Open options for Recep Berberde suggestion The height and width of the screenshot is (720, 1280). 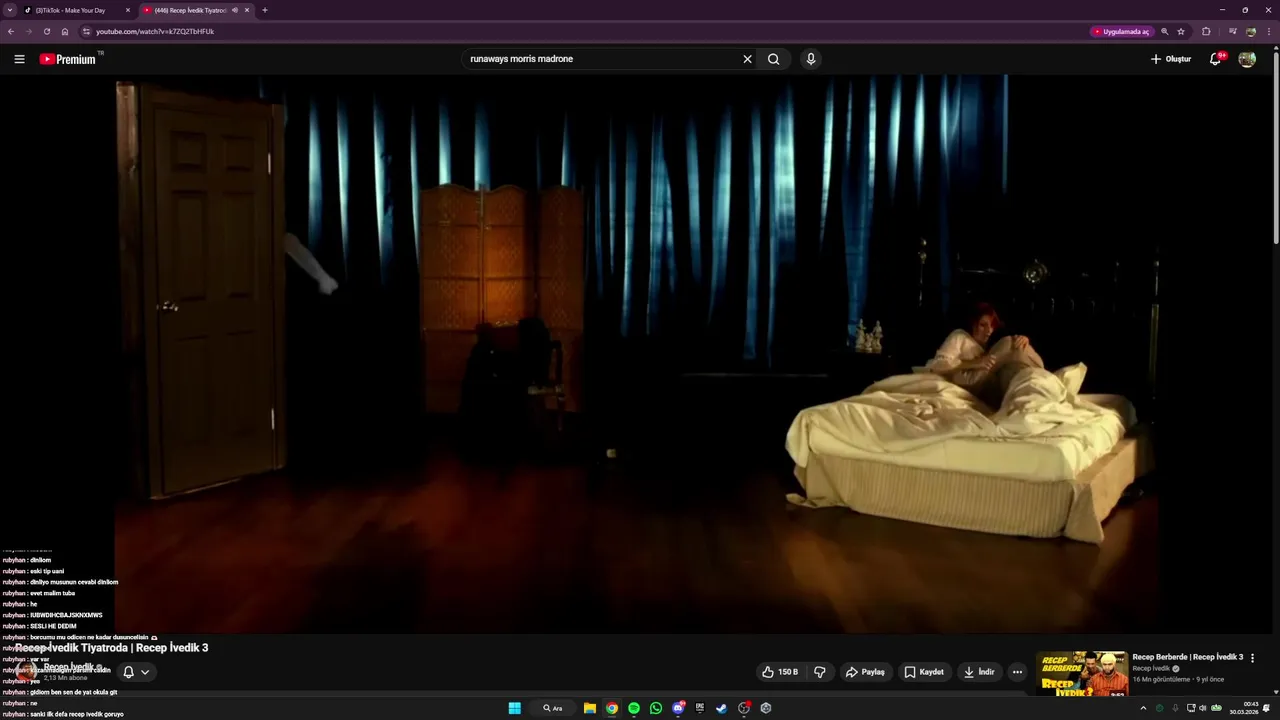[1252, 658]
